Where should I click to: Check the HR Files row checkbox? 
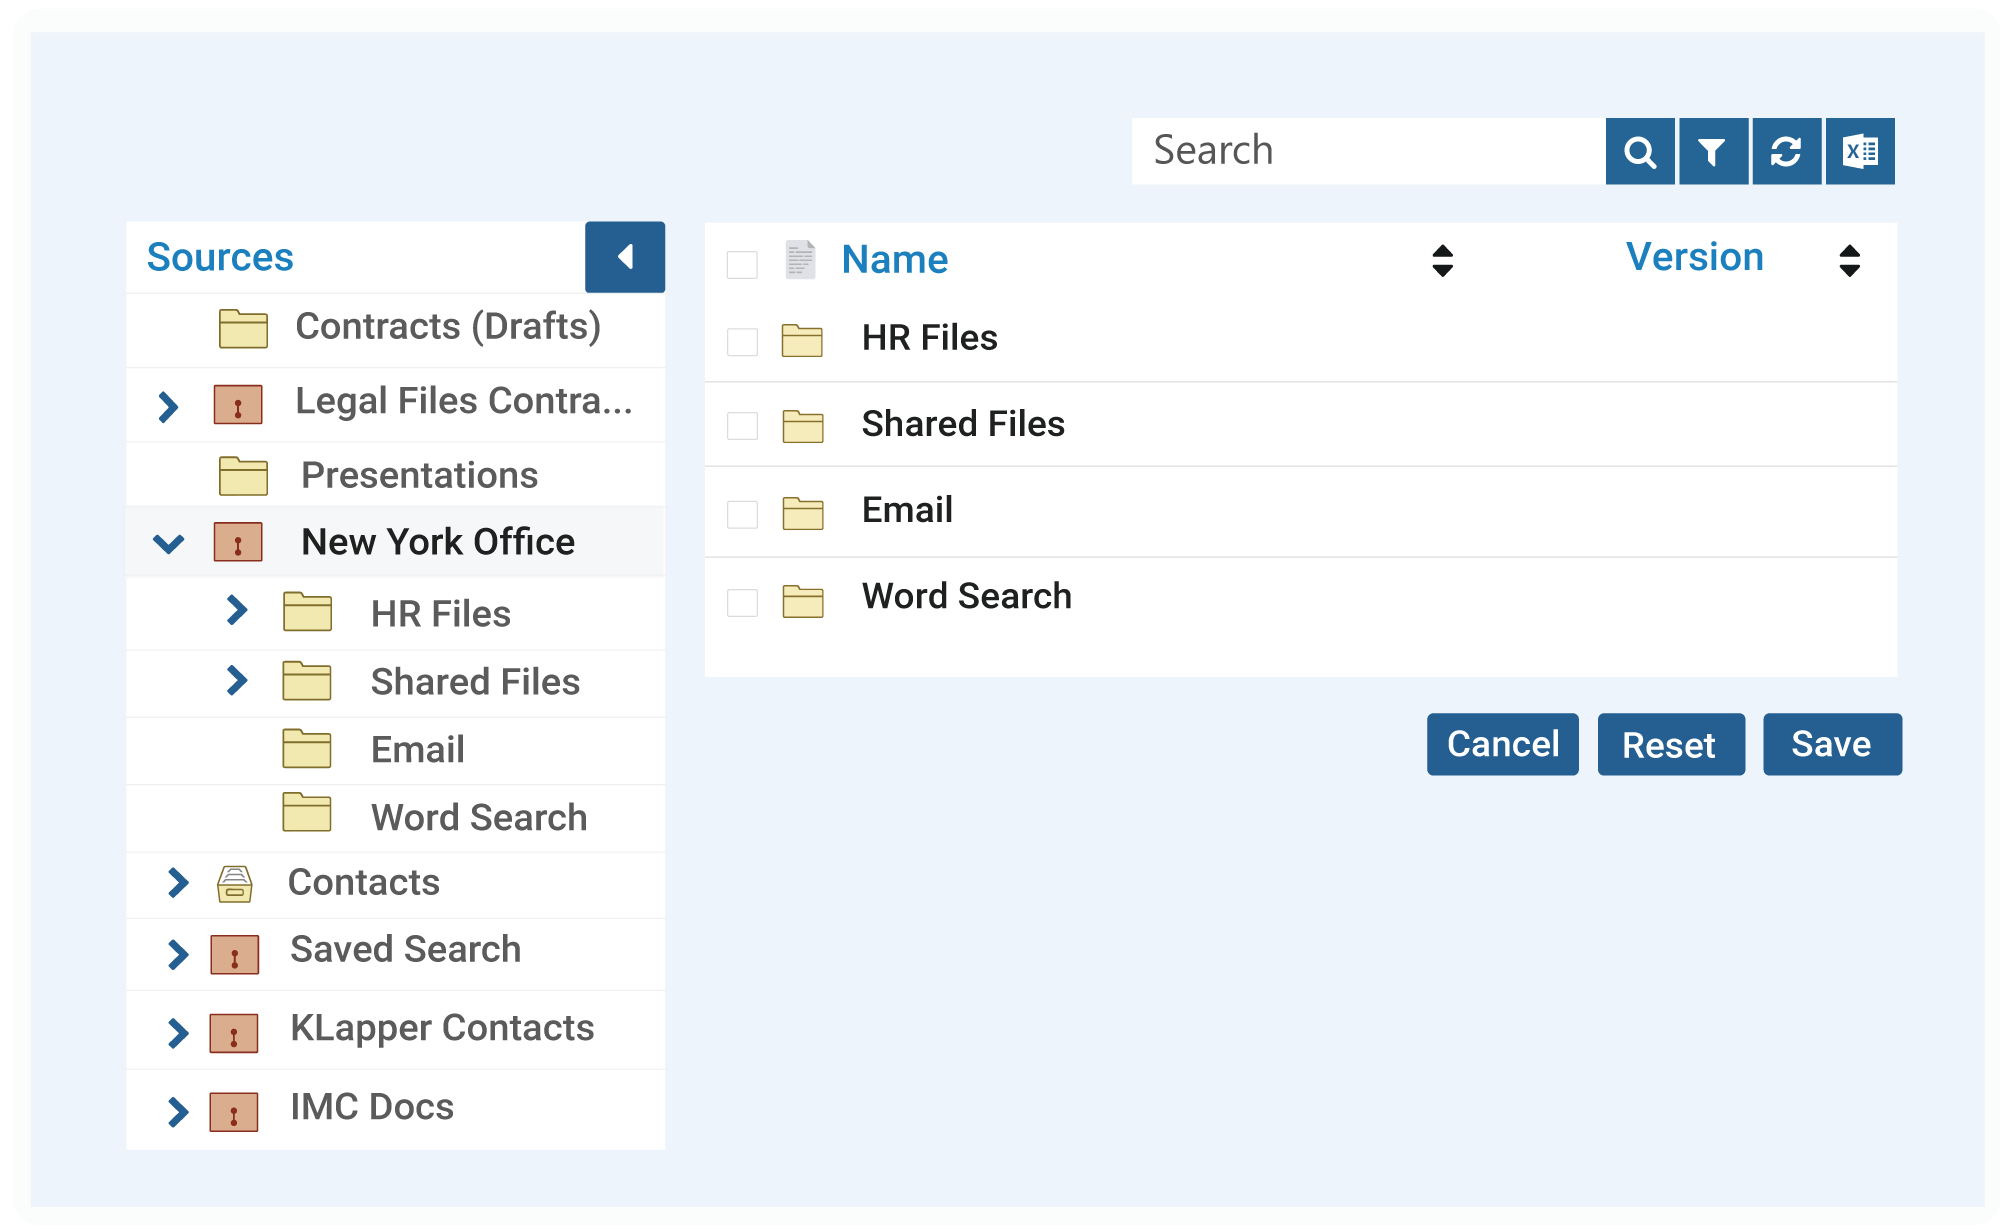(742, 341)
